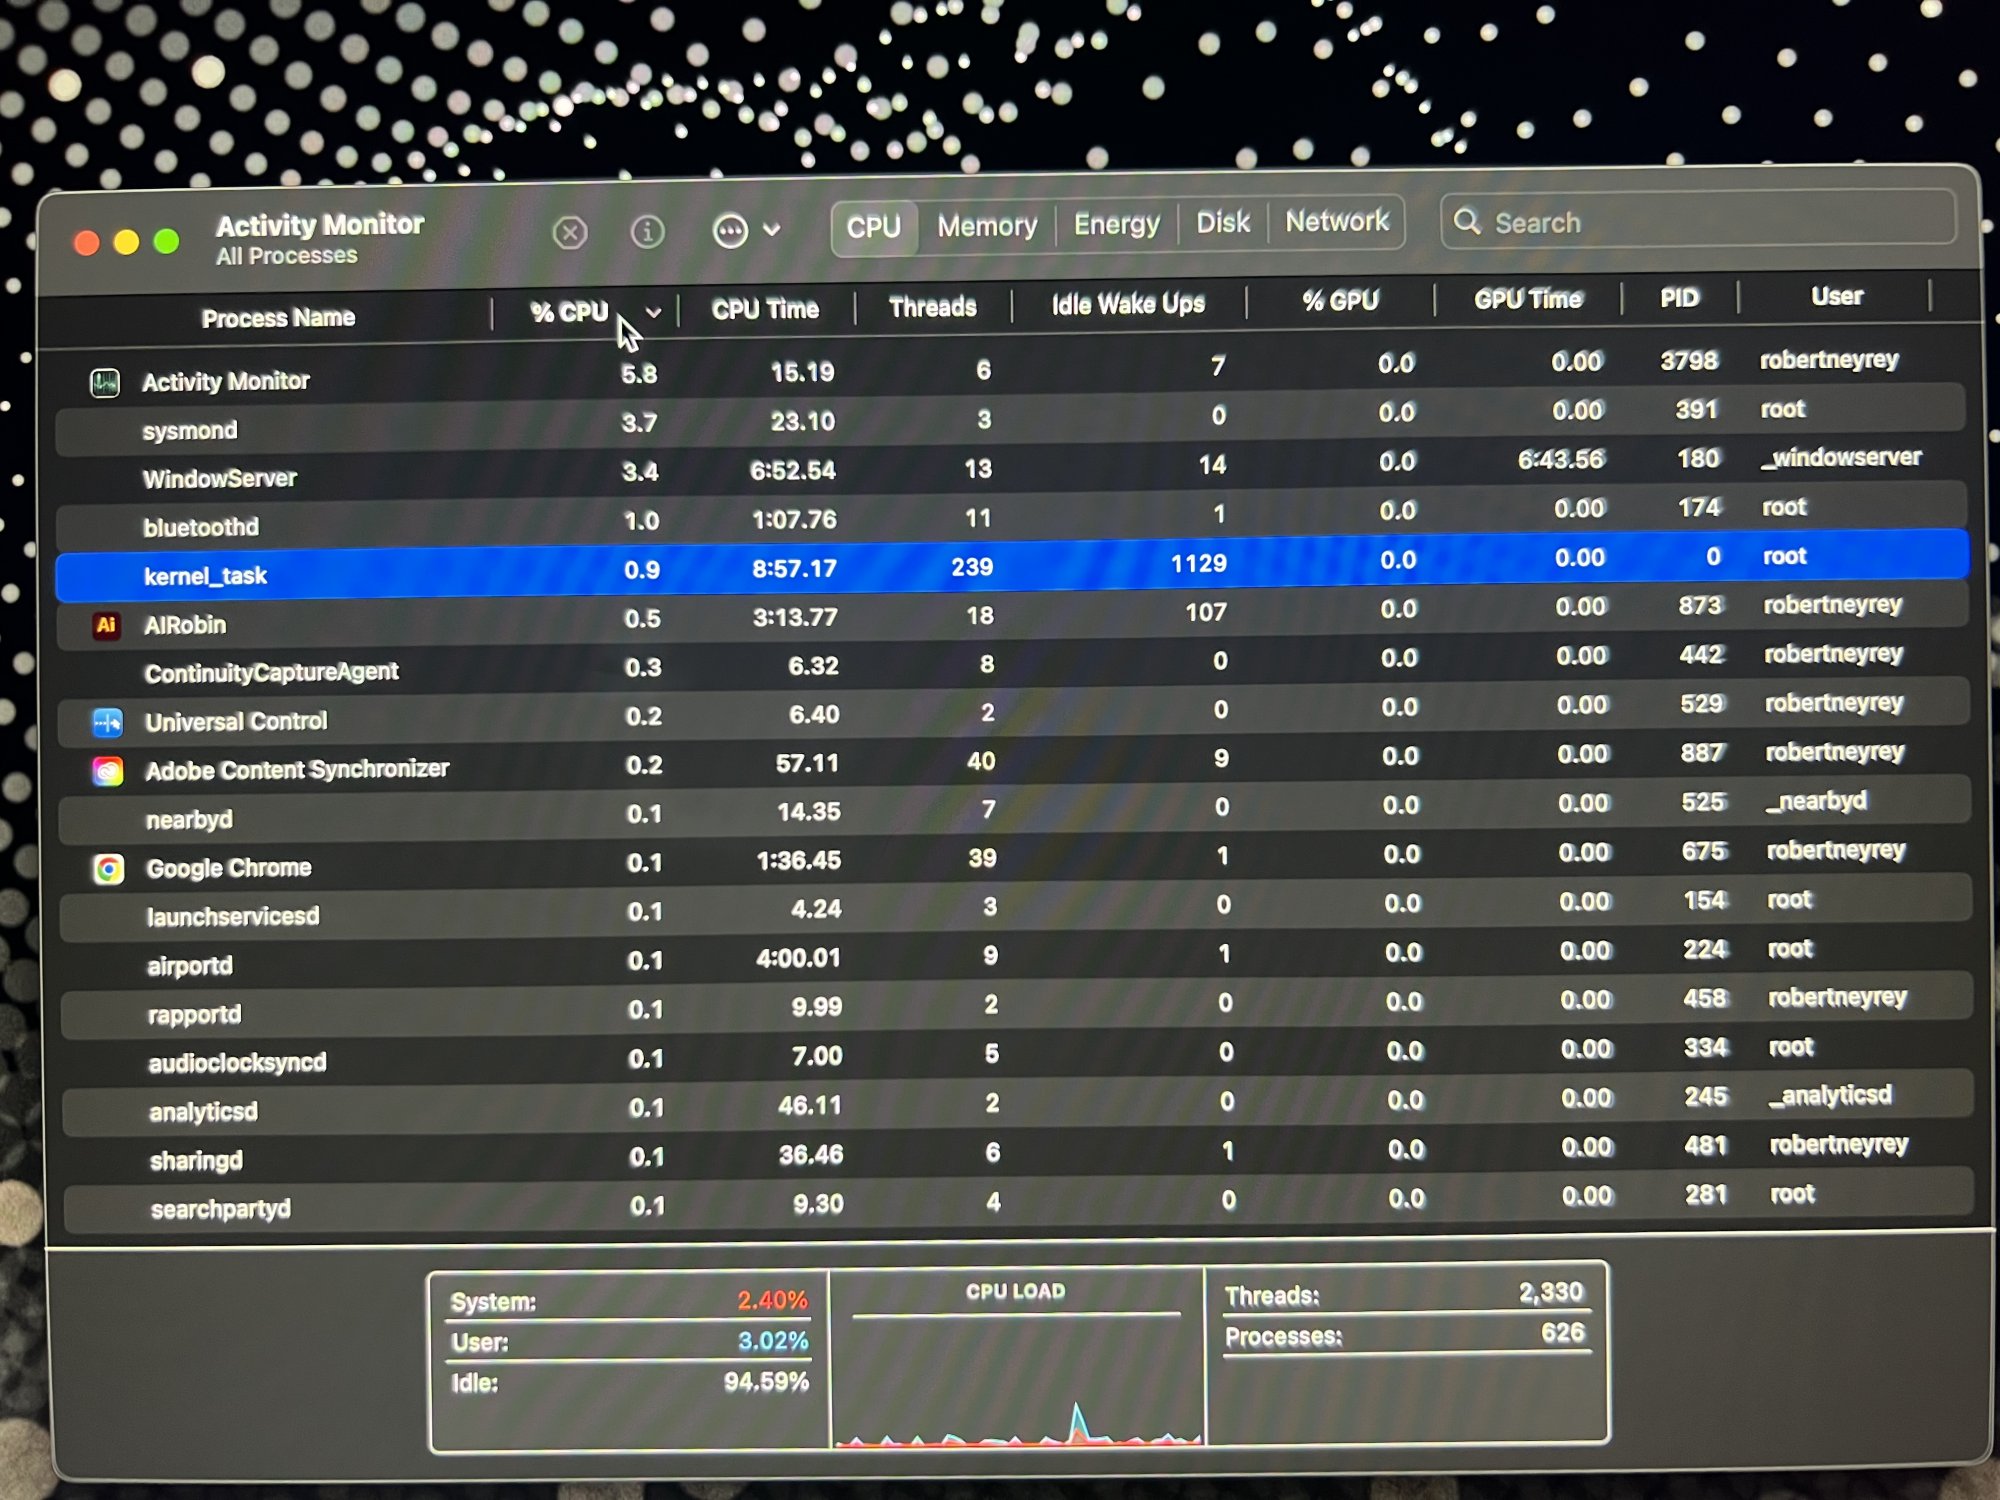
Task: Open the Network tab
Action: coord(1337,221)
